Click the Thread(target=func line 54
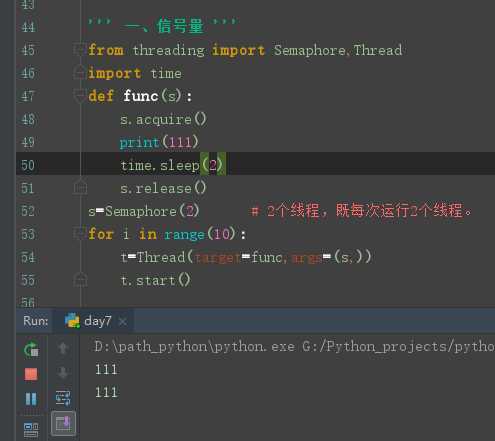Image resolution: width=495 pixels, height=441 pixels. pos(246,257)
